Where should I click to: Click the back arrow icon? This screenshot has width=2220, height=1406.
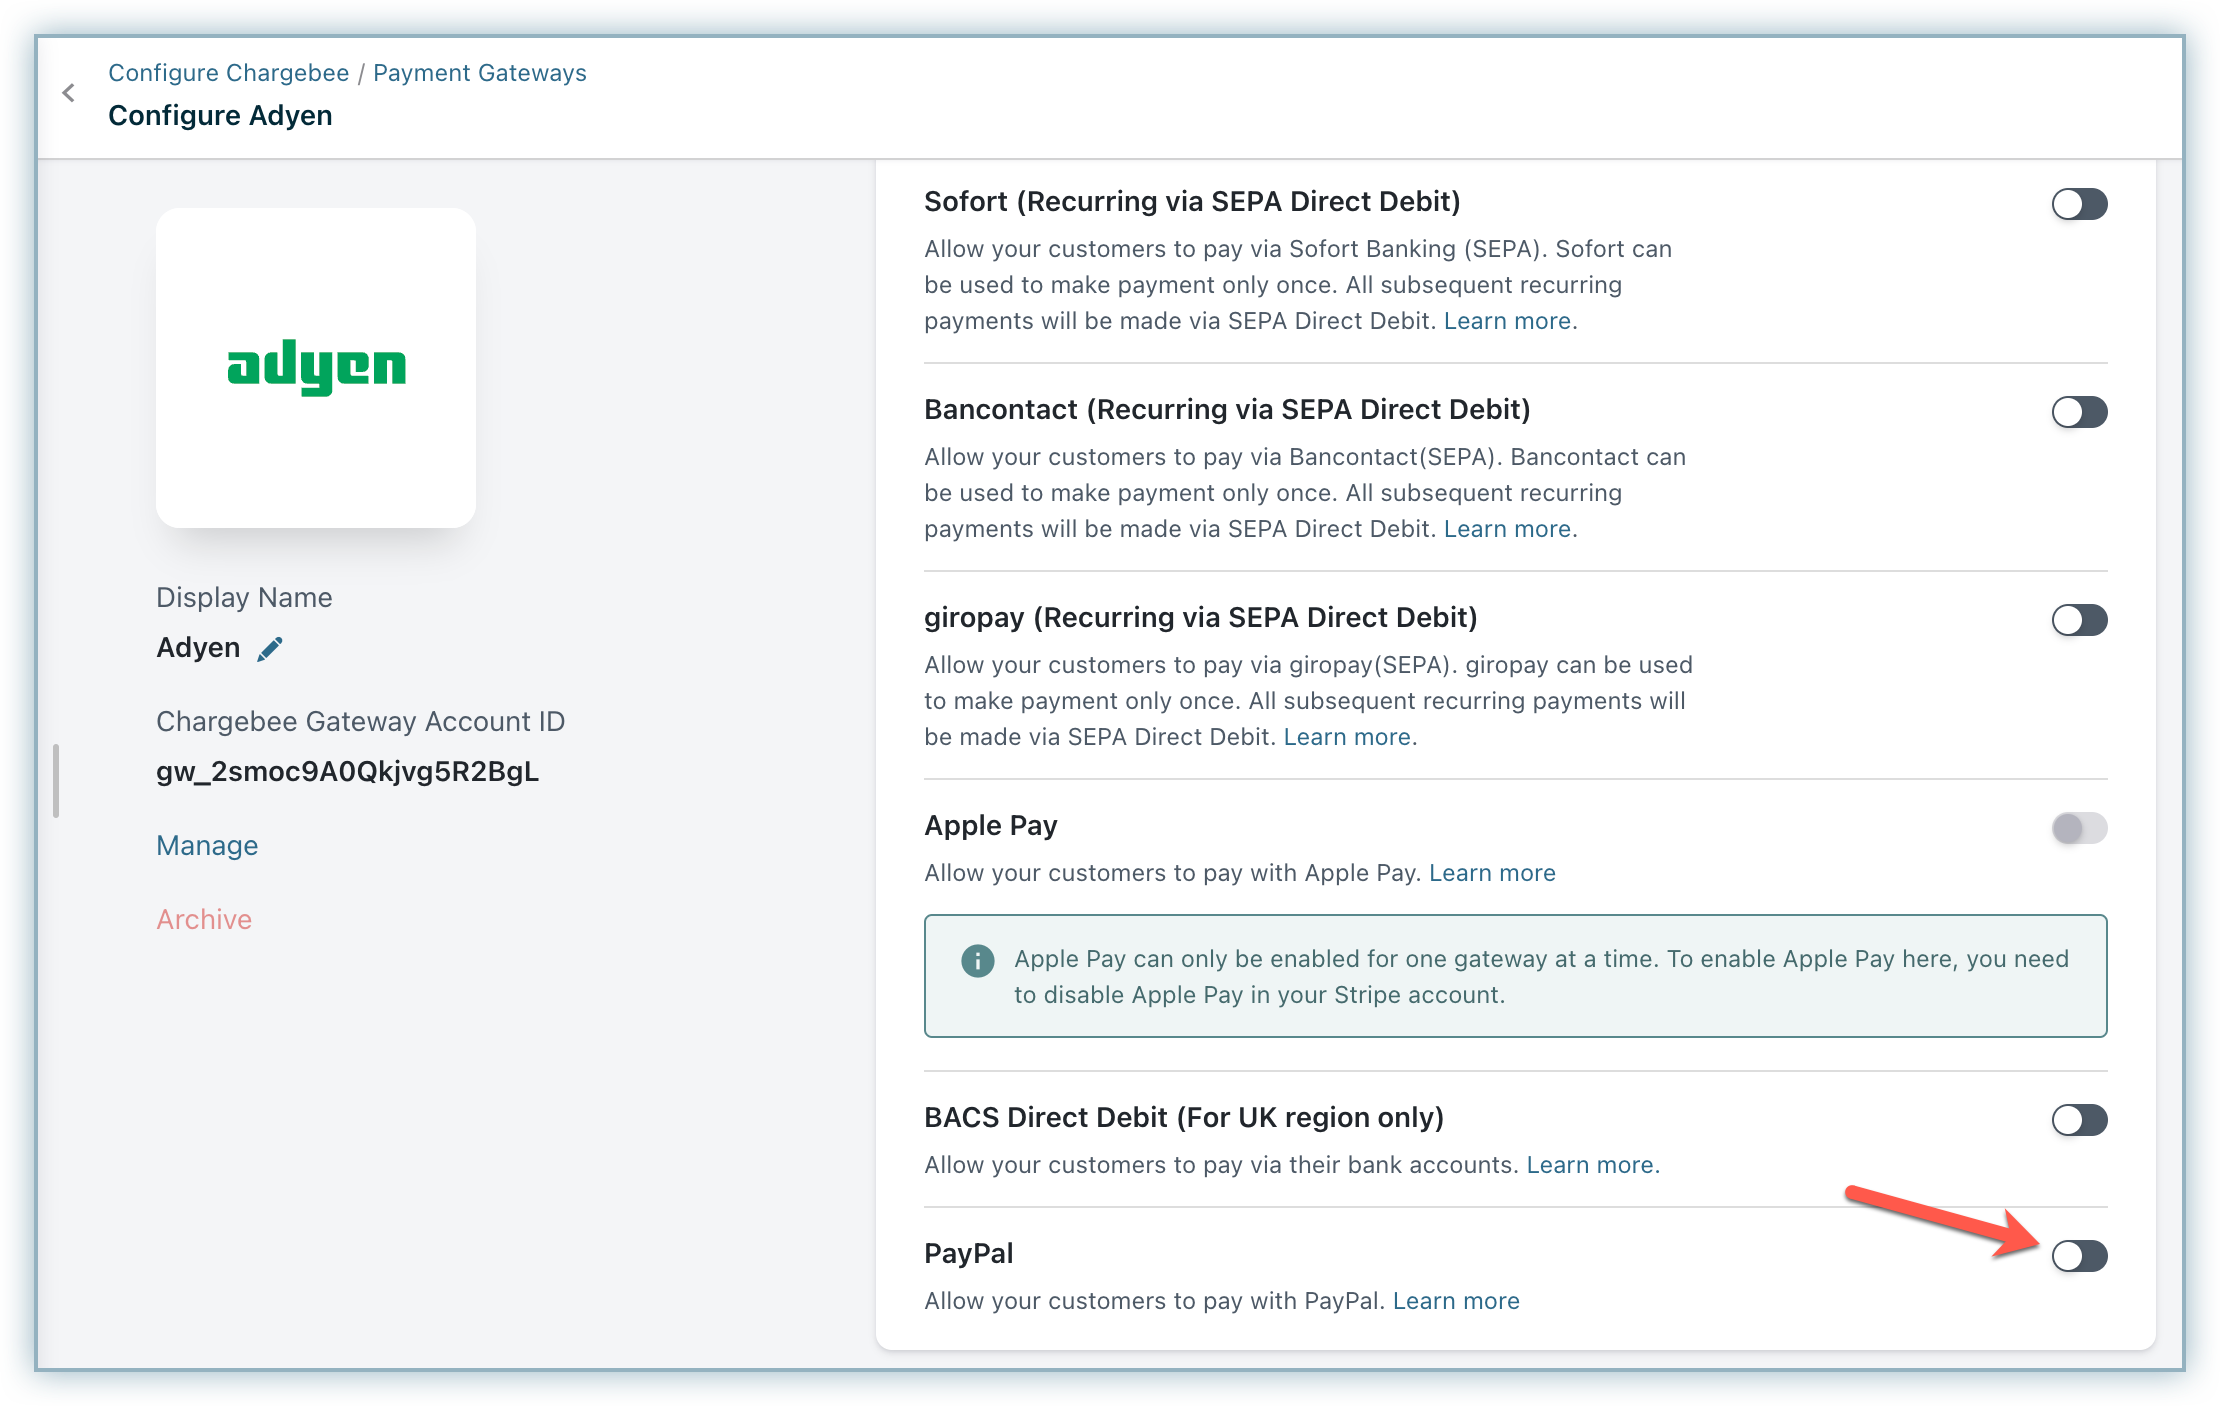point(68,93)
